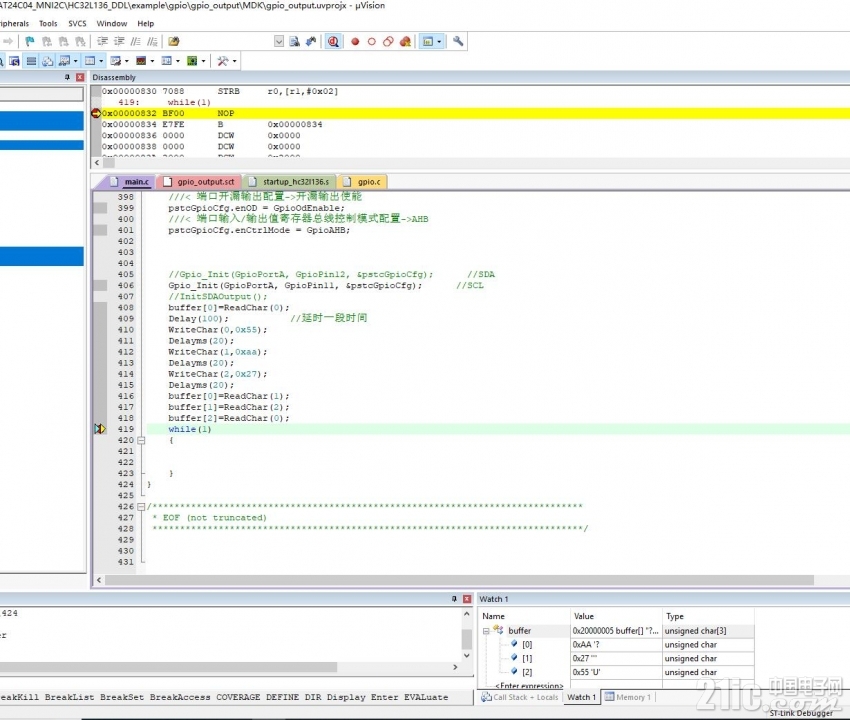Click the find in files icon
Screen dimensions: 850x720
tap(294, 41)
